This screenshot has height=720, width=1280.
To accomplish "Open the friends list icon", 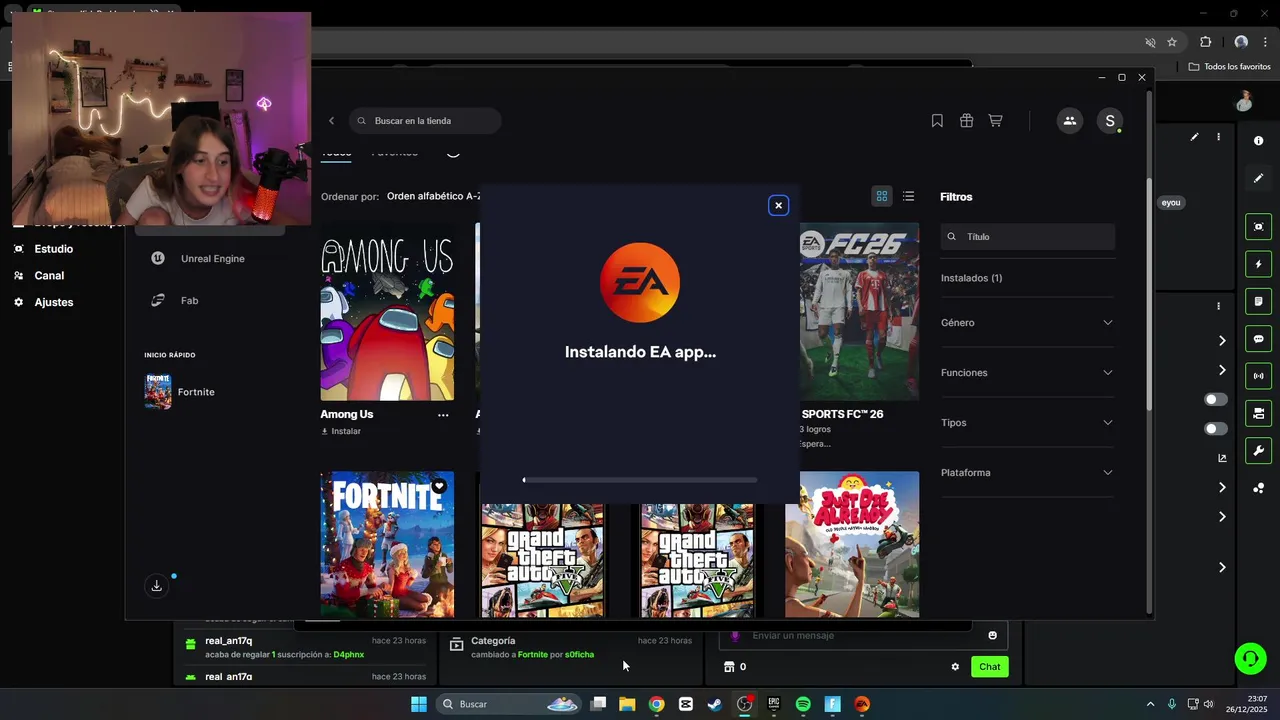I will 1069,121.
